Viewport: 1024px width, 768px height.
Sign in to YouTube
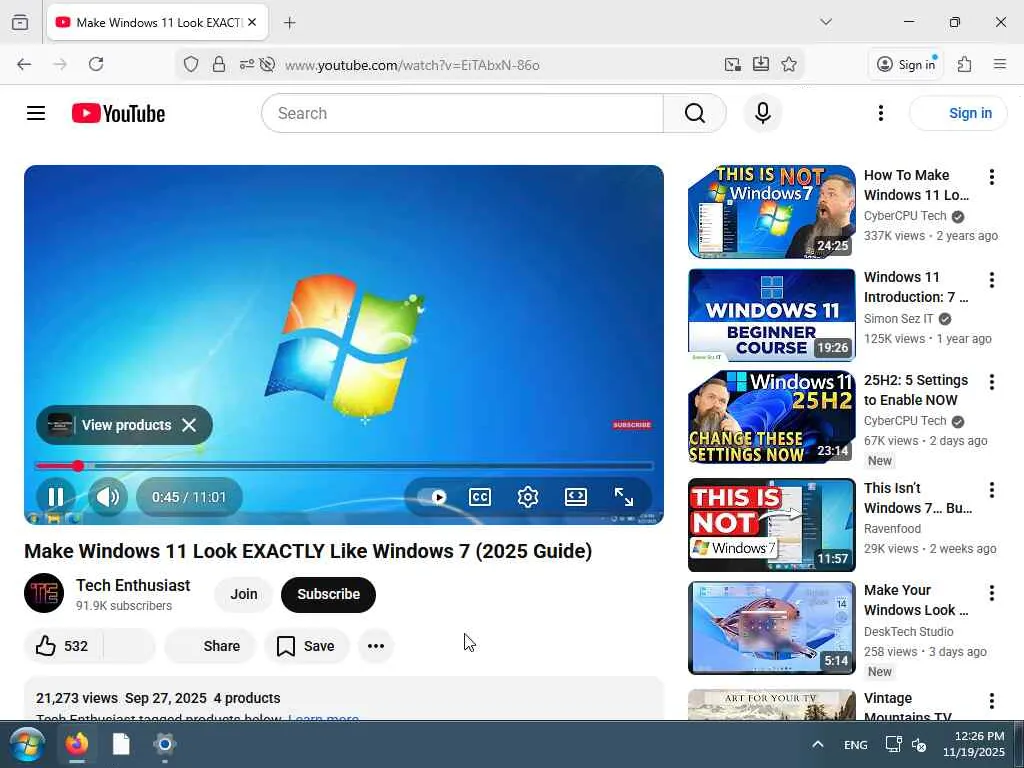point(958,113)
